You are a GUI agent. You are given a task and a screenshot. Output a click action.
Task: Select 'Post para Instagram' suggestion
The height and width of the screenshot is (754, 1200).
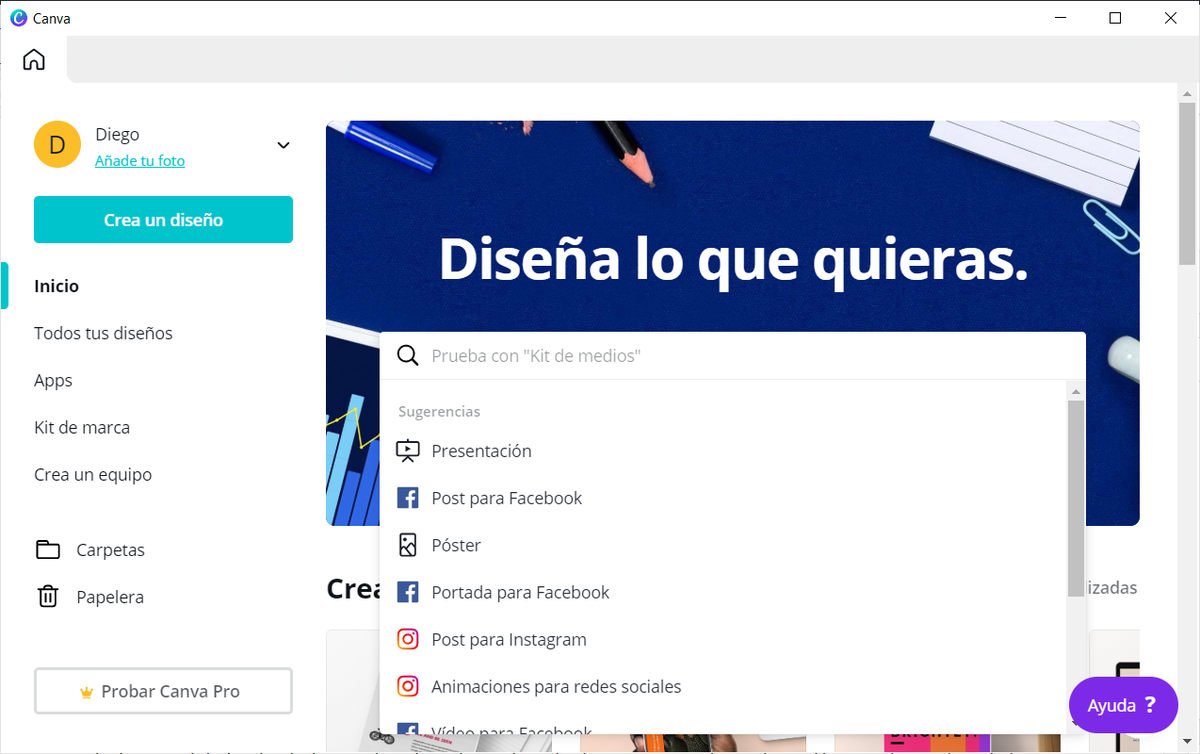[x=509, y=639]
